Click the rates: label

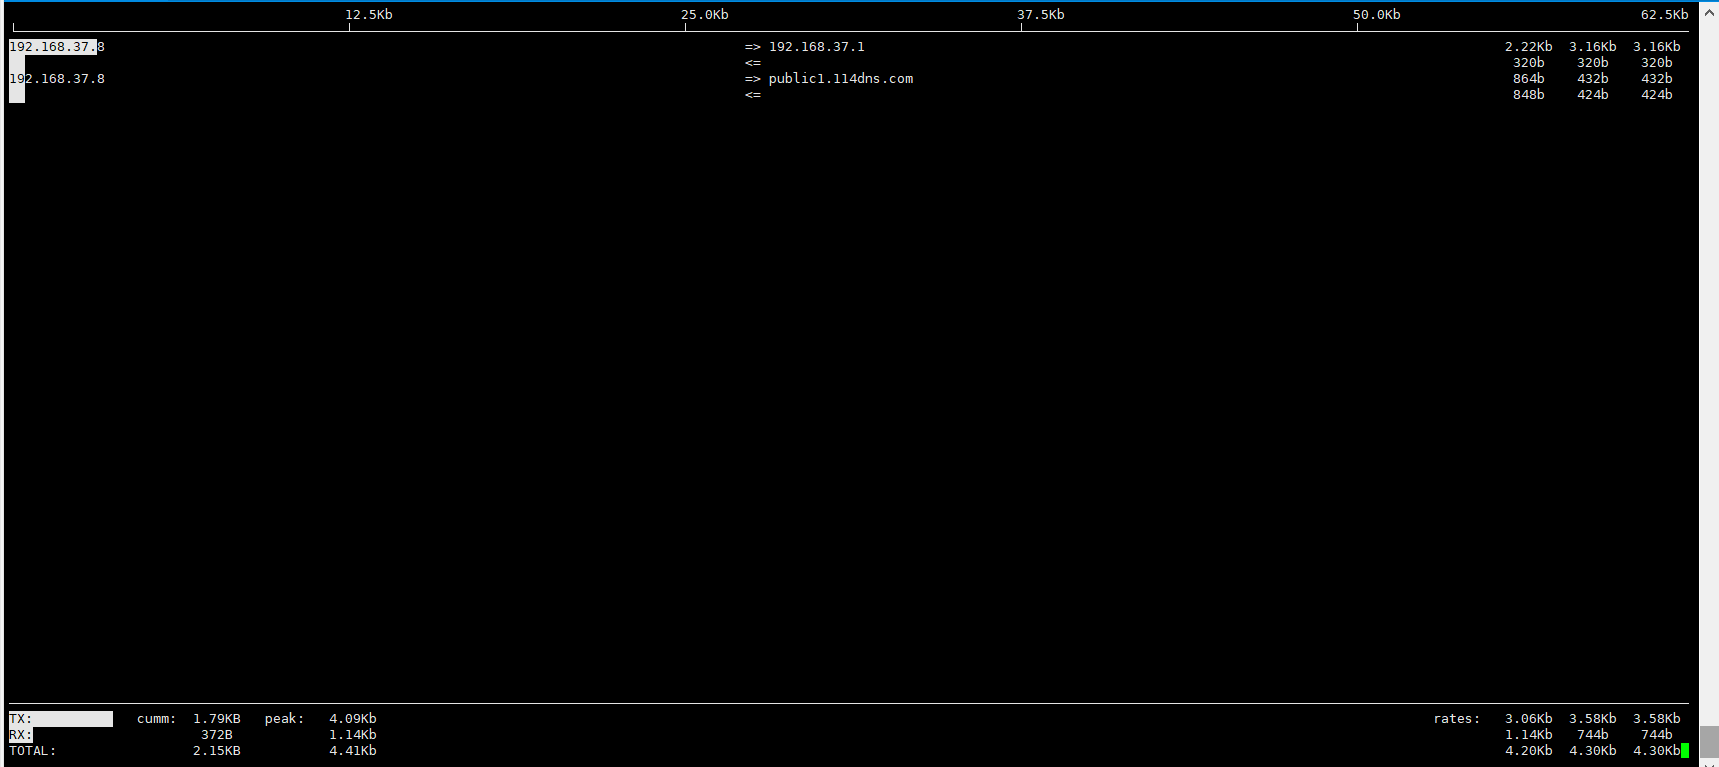(1457, 719)
